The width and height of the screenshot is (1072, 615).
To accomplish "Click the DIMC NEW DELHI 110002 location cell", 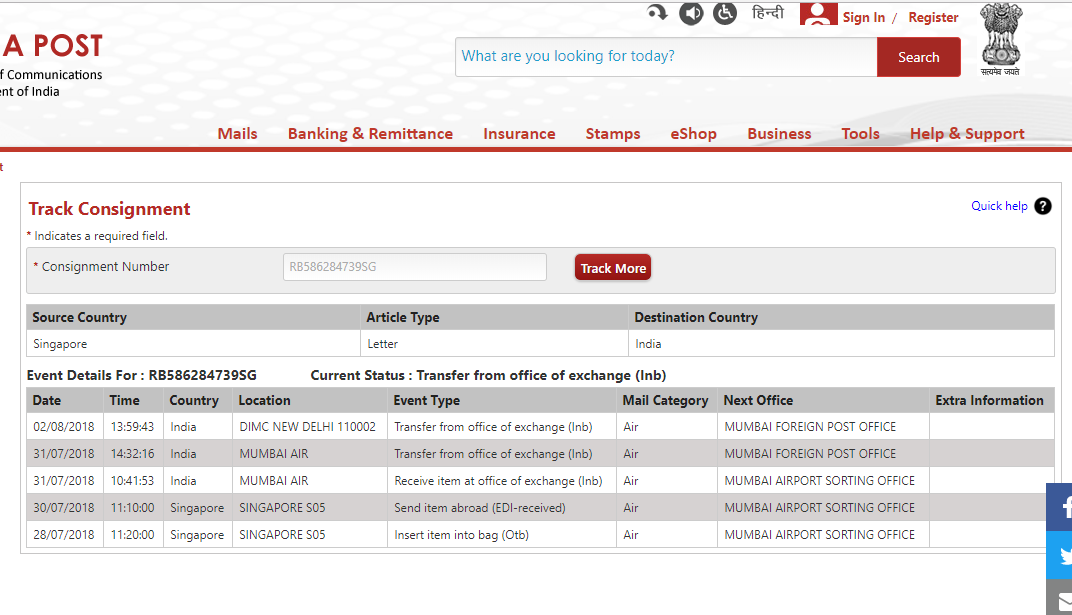I will [x=308, y=426].
